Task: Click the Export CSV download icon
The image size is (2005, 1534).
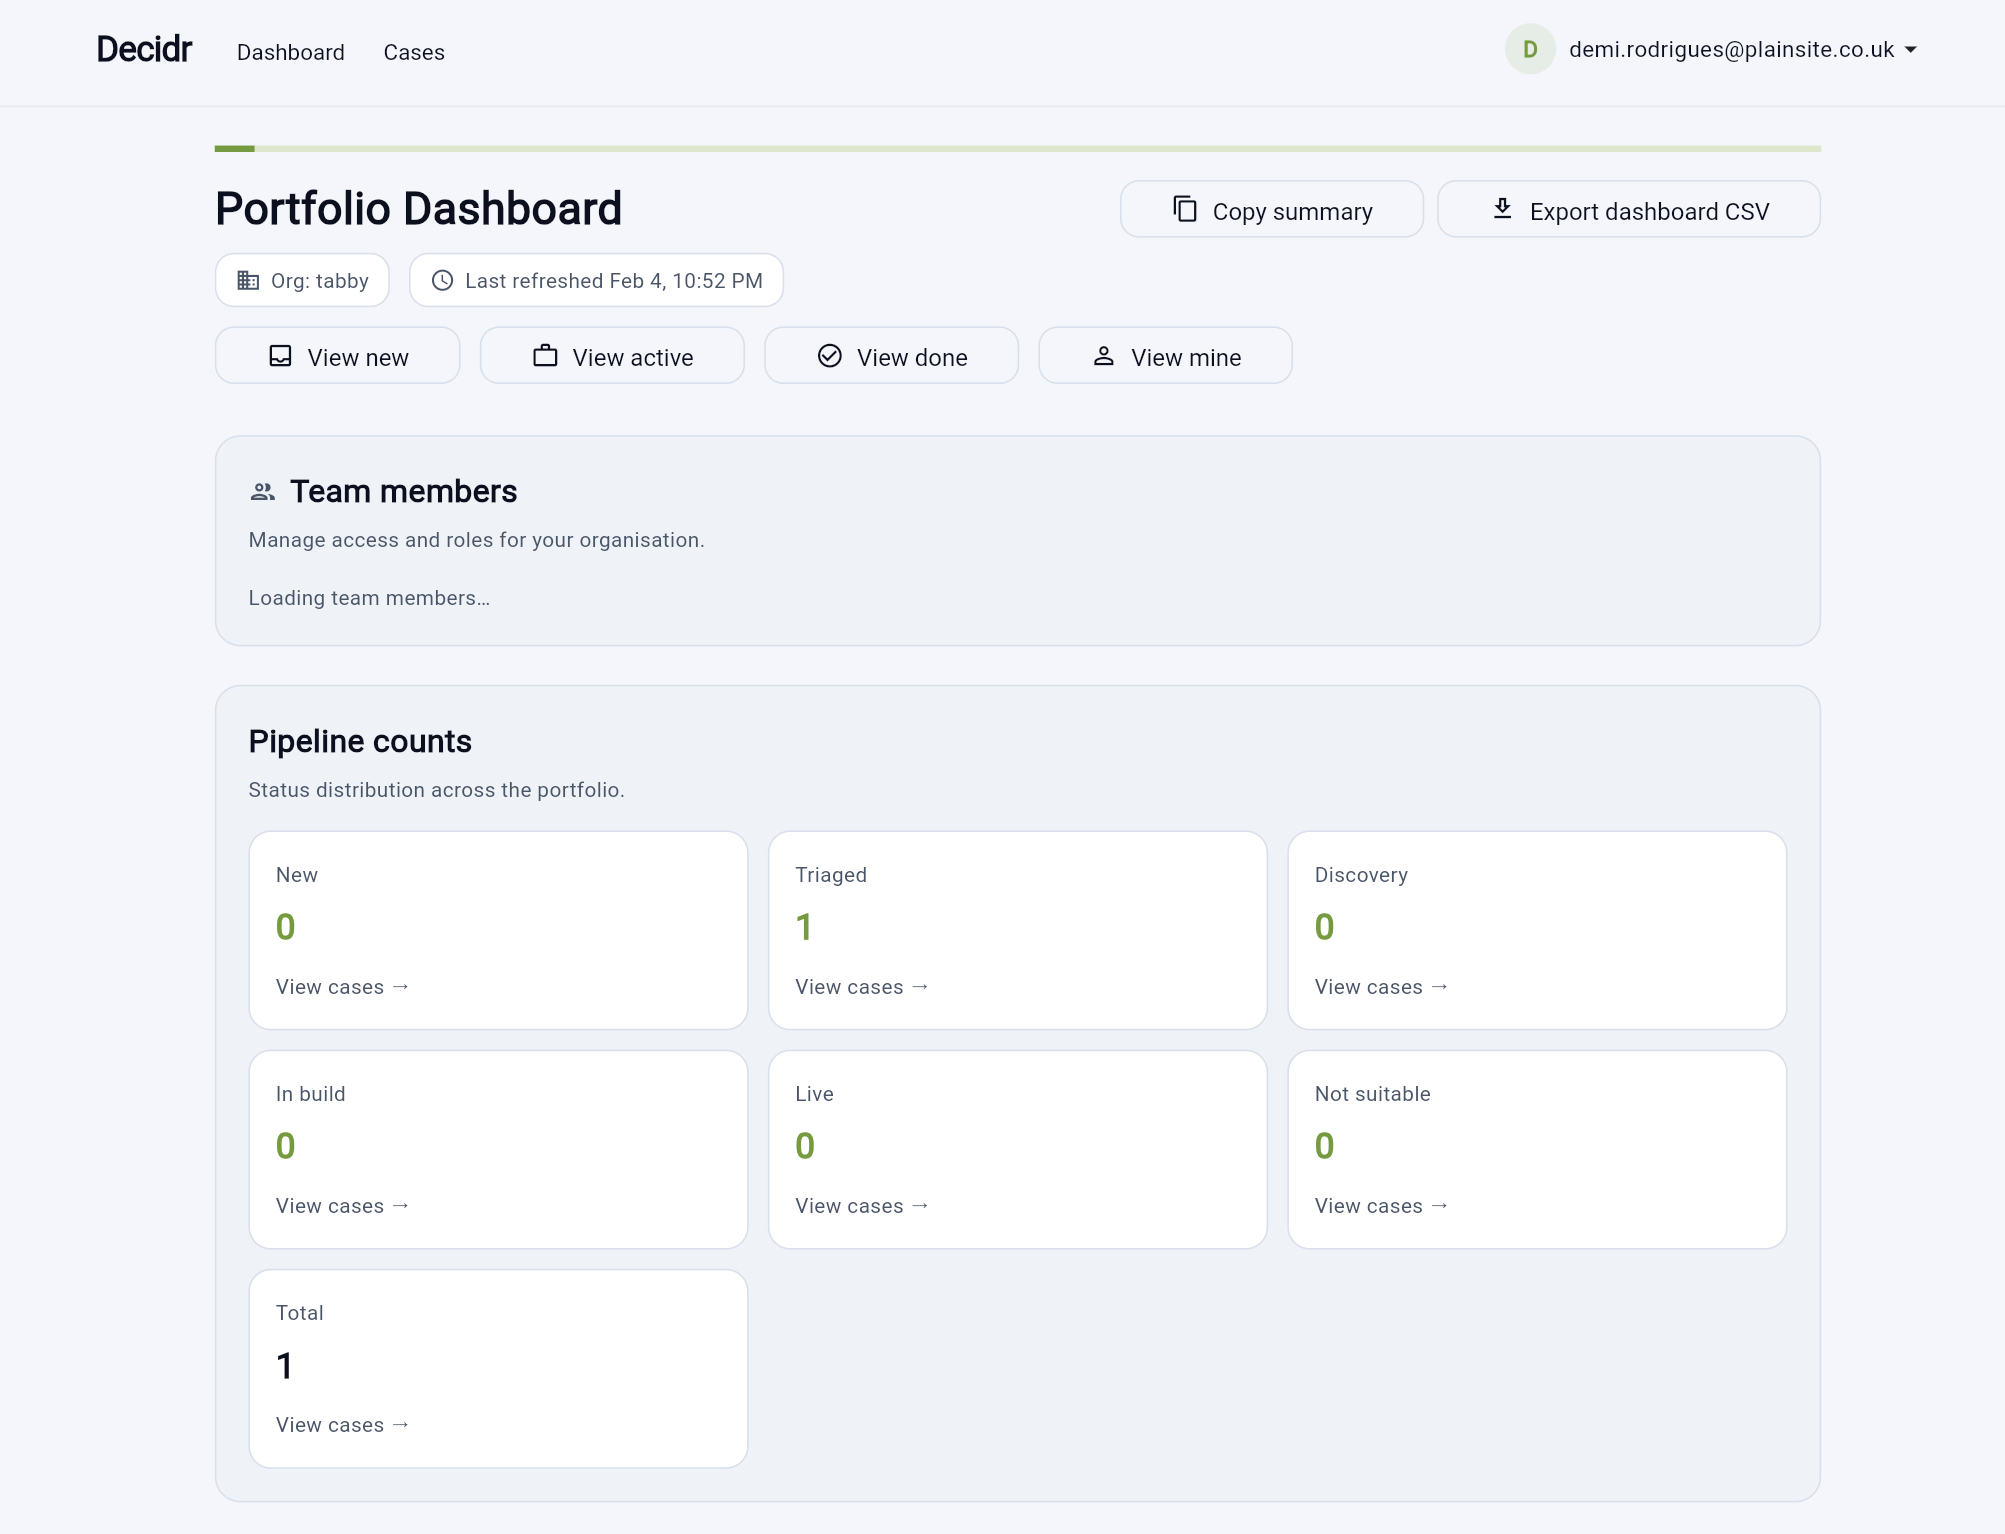Action: coord(1502,209)
